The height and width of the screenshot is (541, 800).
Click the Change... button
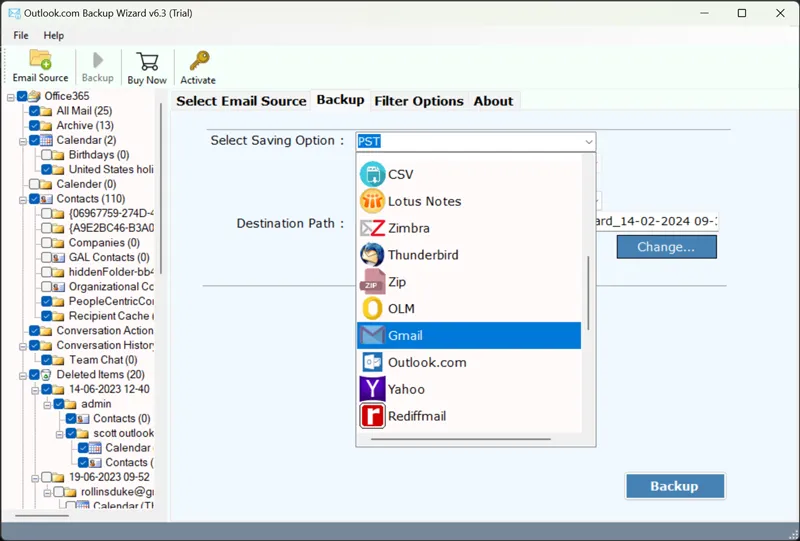[x=666, y=246]
